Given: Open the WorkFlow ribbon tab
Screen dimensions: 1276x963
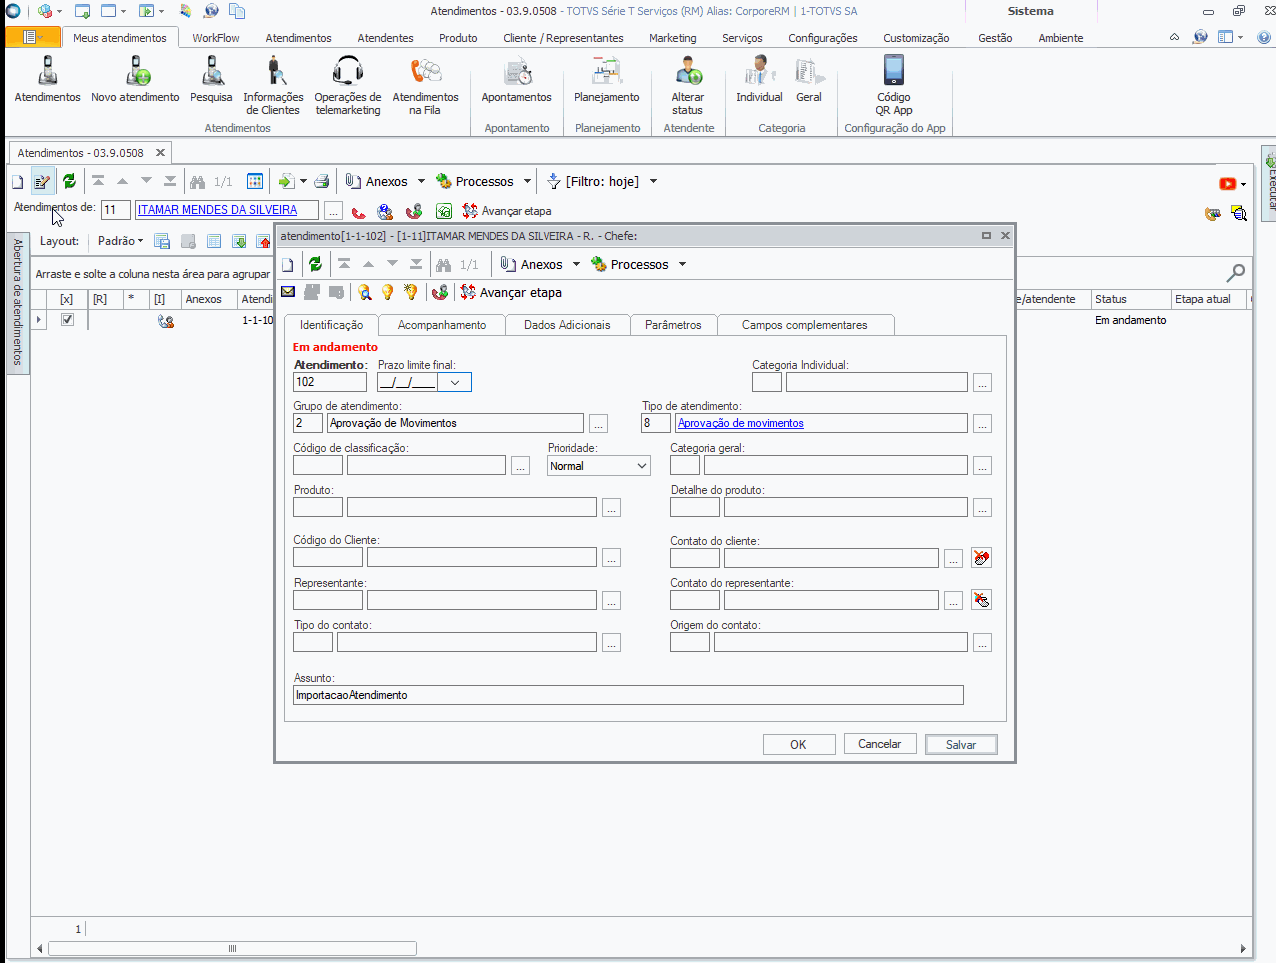Looking at the screenshot, I should click(x=216, y=38).
